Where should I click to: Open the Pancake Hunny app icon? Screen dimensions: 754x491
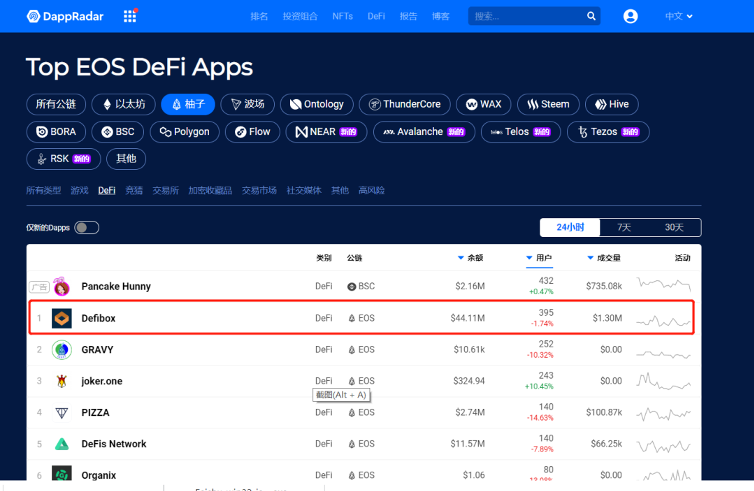62,287
